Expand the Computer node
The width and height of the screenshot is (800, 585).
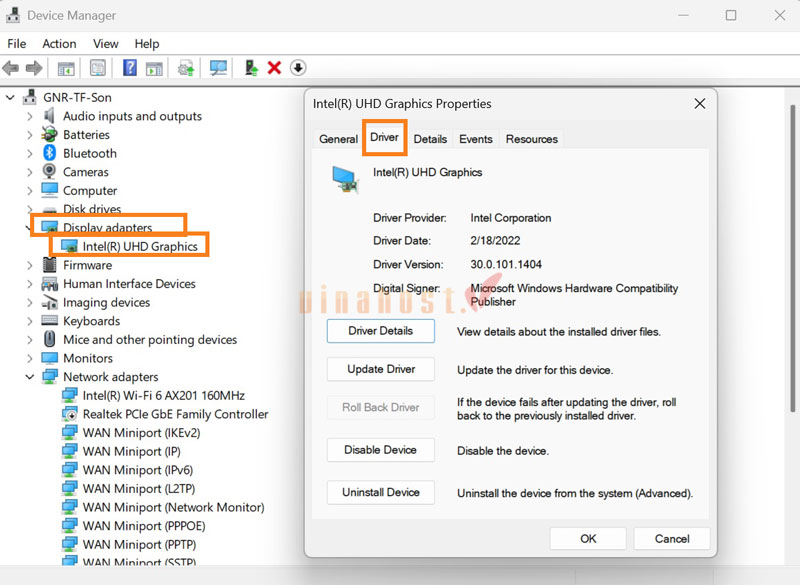[x=30, y=190]
